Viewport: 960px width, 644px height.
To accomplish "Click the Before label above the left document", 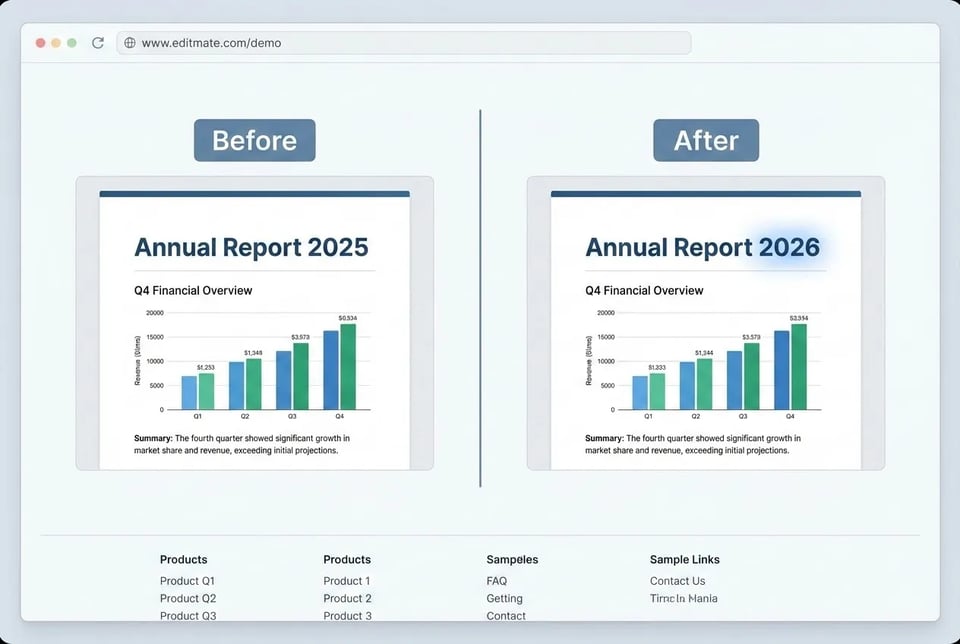I will pos(254,140).
